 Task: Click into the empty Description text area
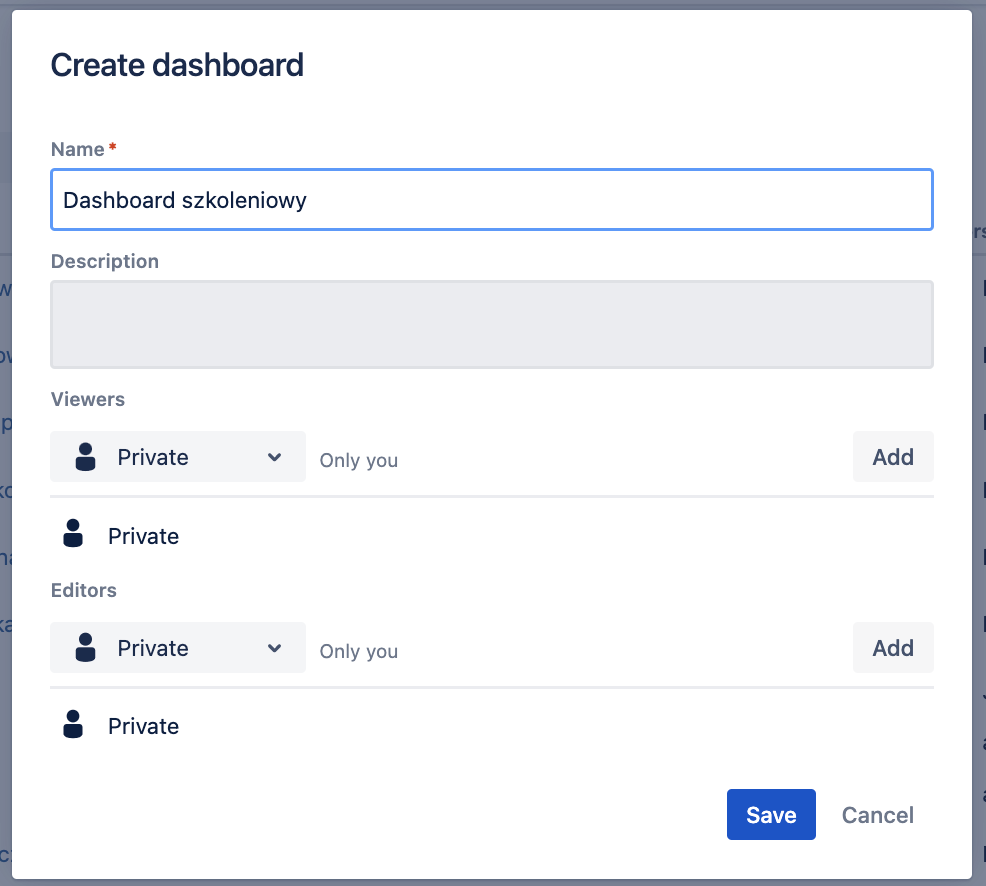(x=491, y=324)
